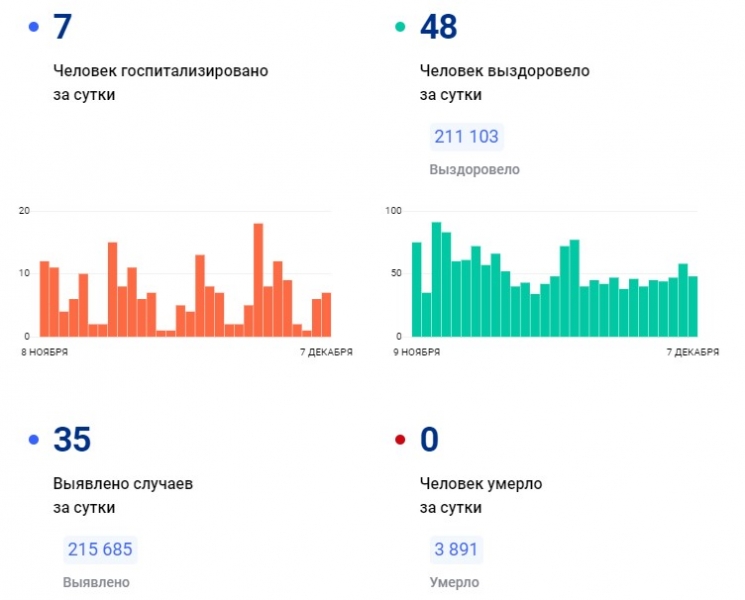The height and width of the screenshot is (600, 745).
Task: Click the blue dot beside number 7
Action: click(34, 27)
